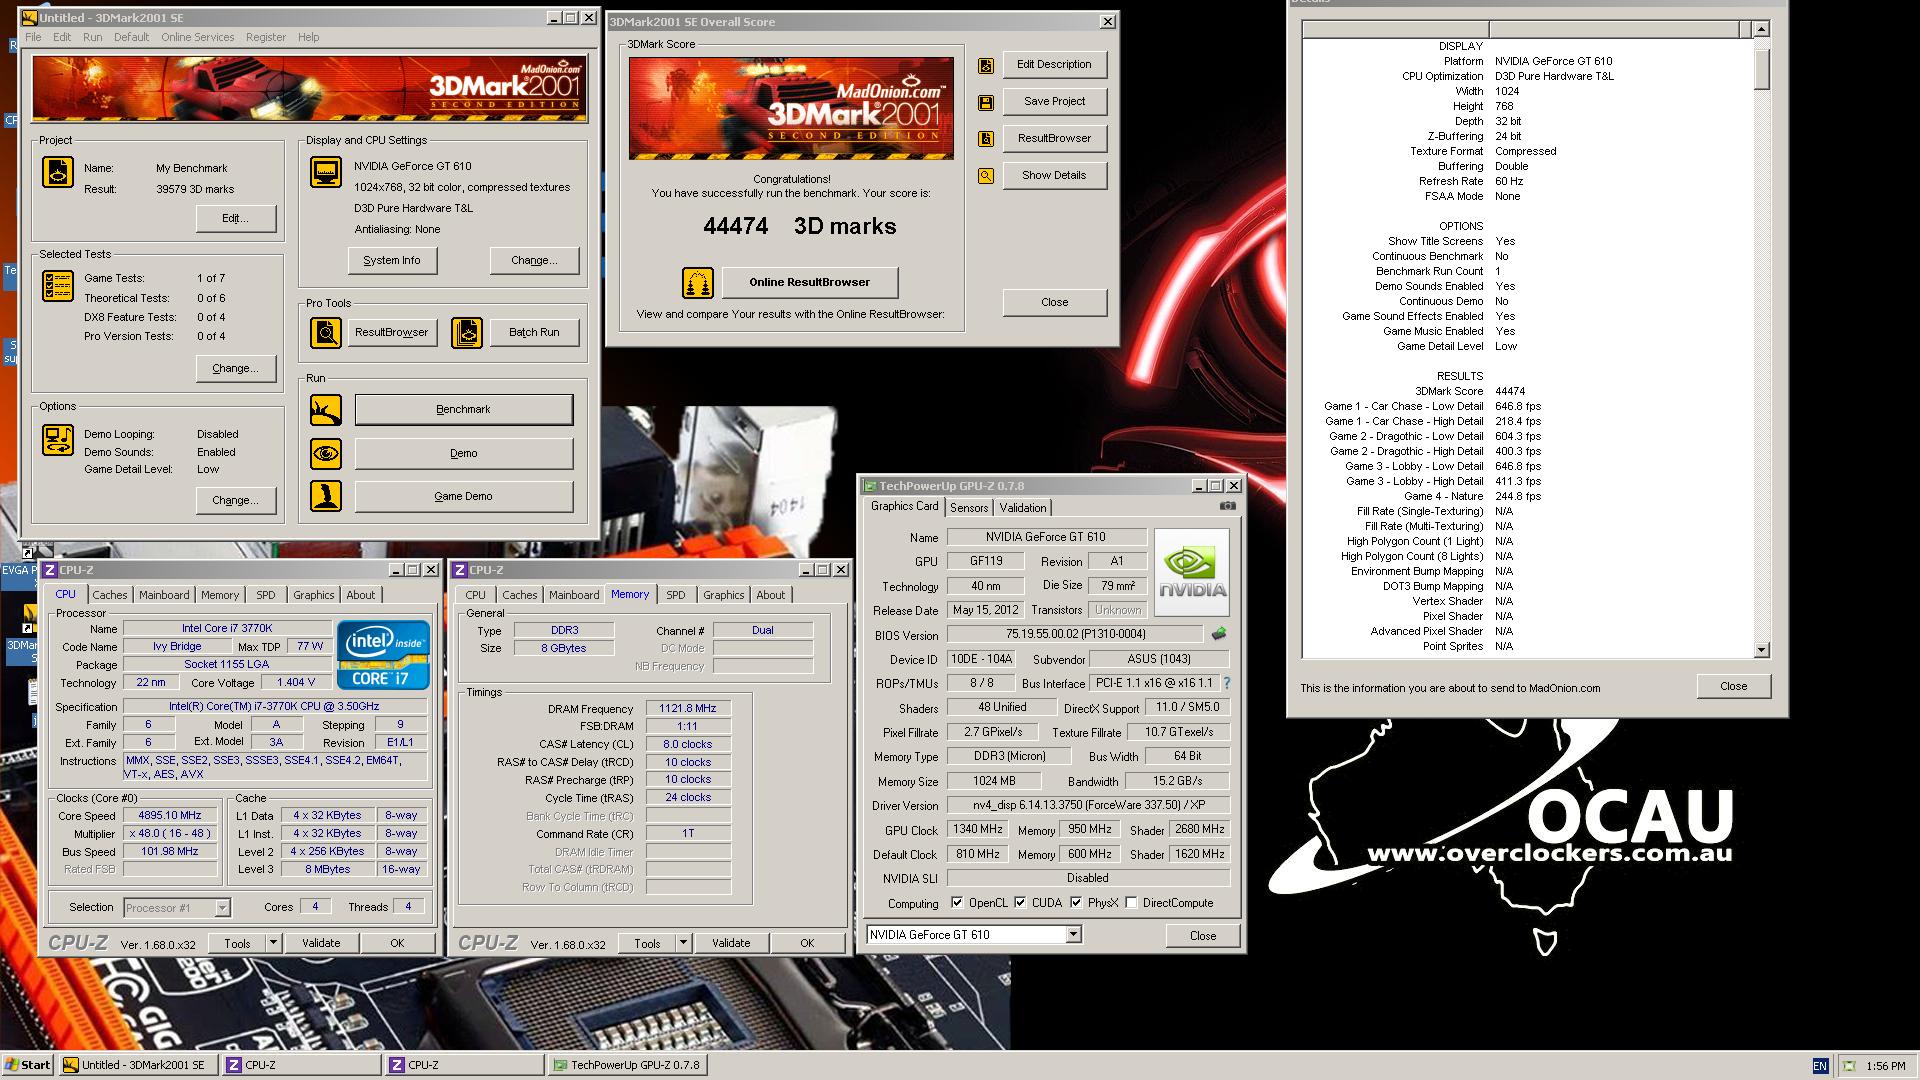Click the Intel Core i7 logo in CPU-Z
This screenshot has height=1080, width=1920.
pos(383,655)
